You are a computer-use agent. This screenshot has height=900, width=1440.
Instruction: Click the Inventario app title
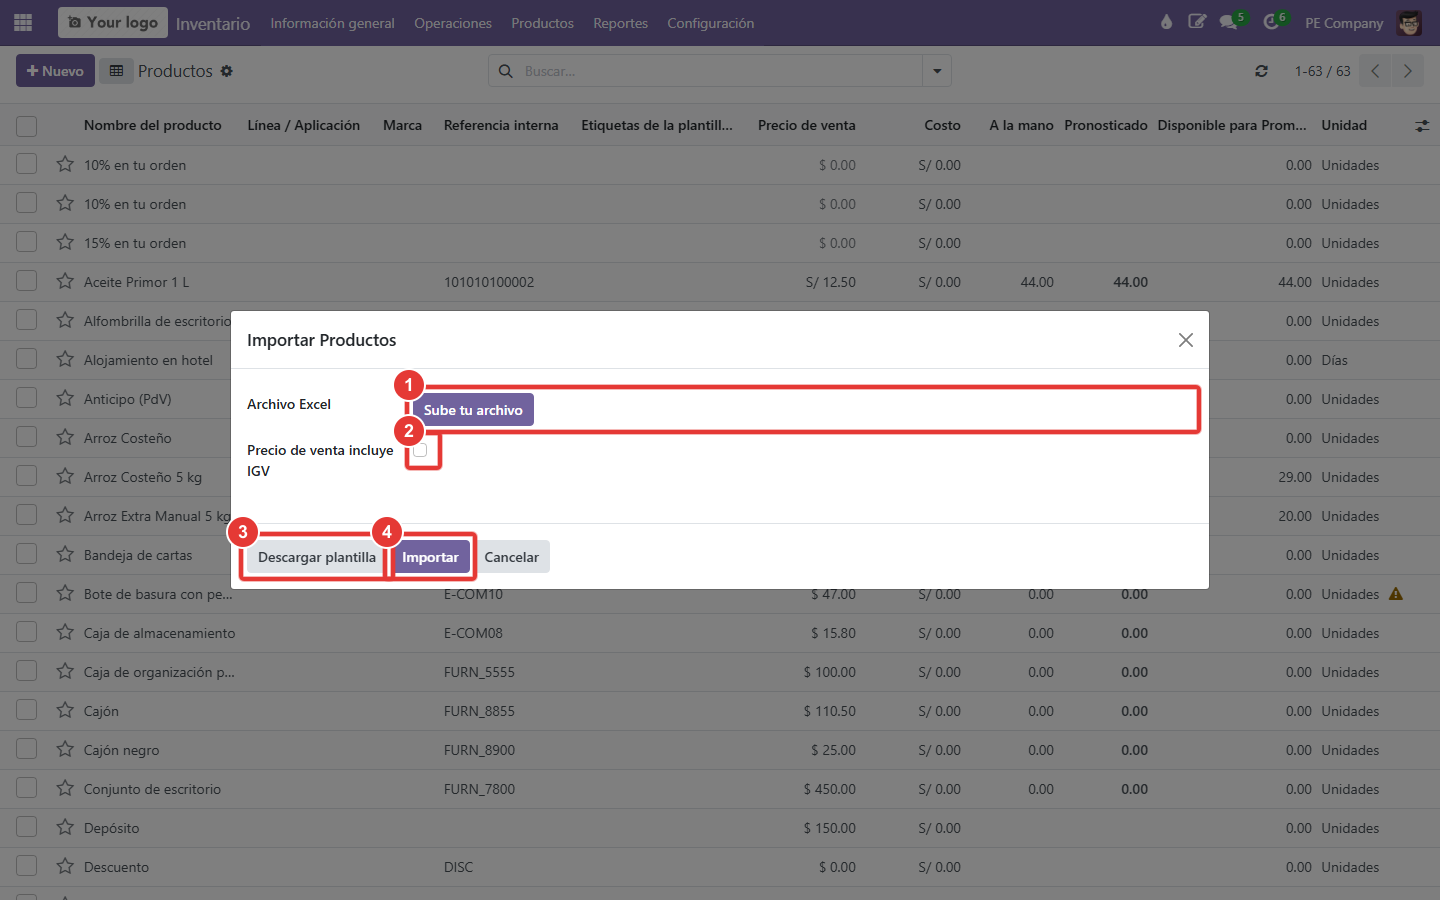tap(213, 23)
